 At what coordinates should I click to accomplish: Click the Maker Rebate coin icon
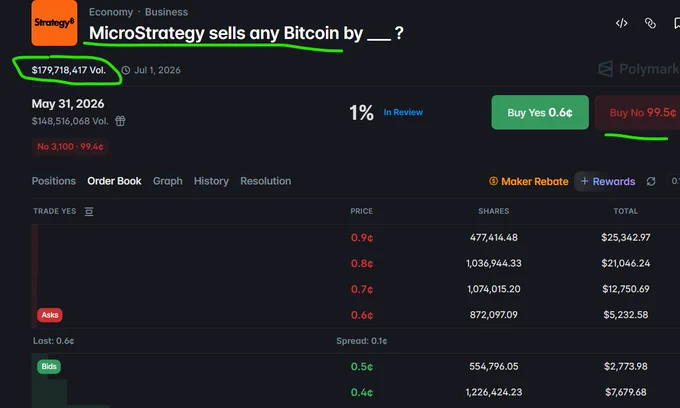pos(494,181)
